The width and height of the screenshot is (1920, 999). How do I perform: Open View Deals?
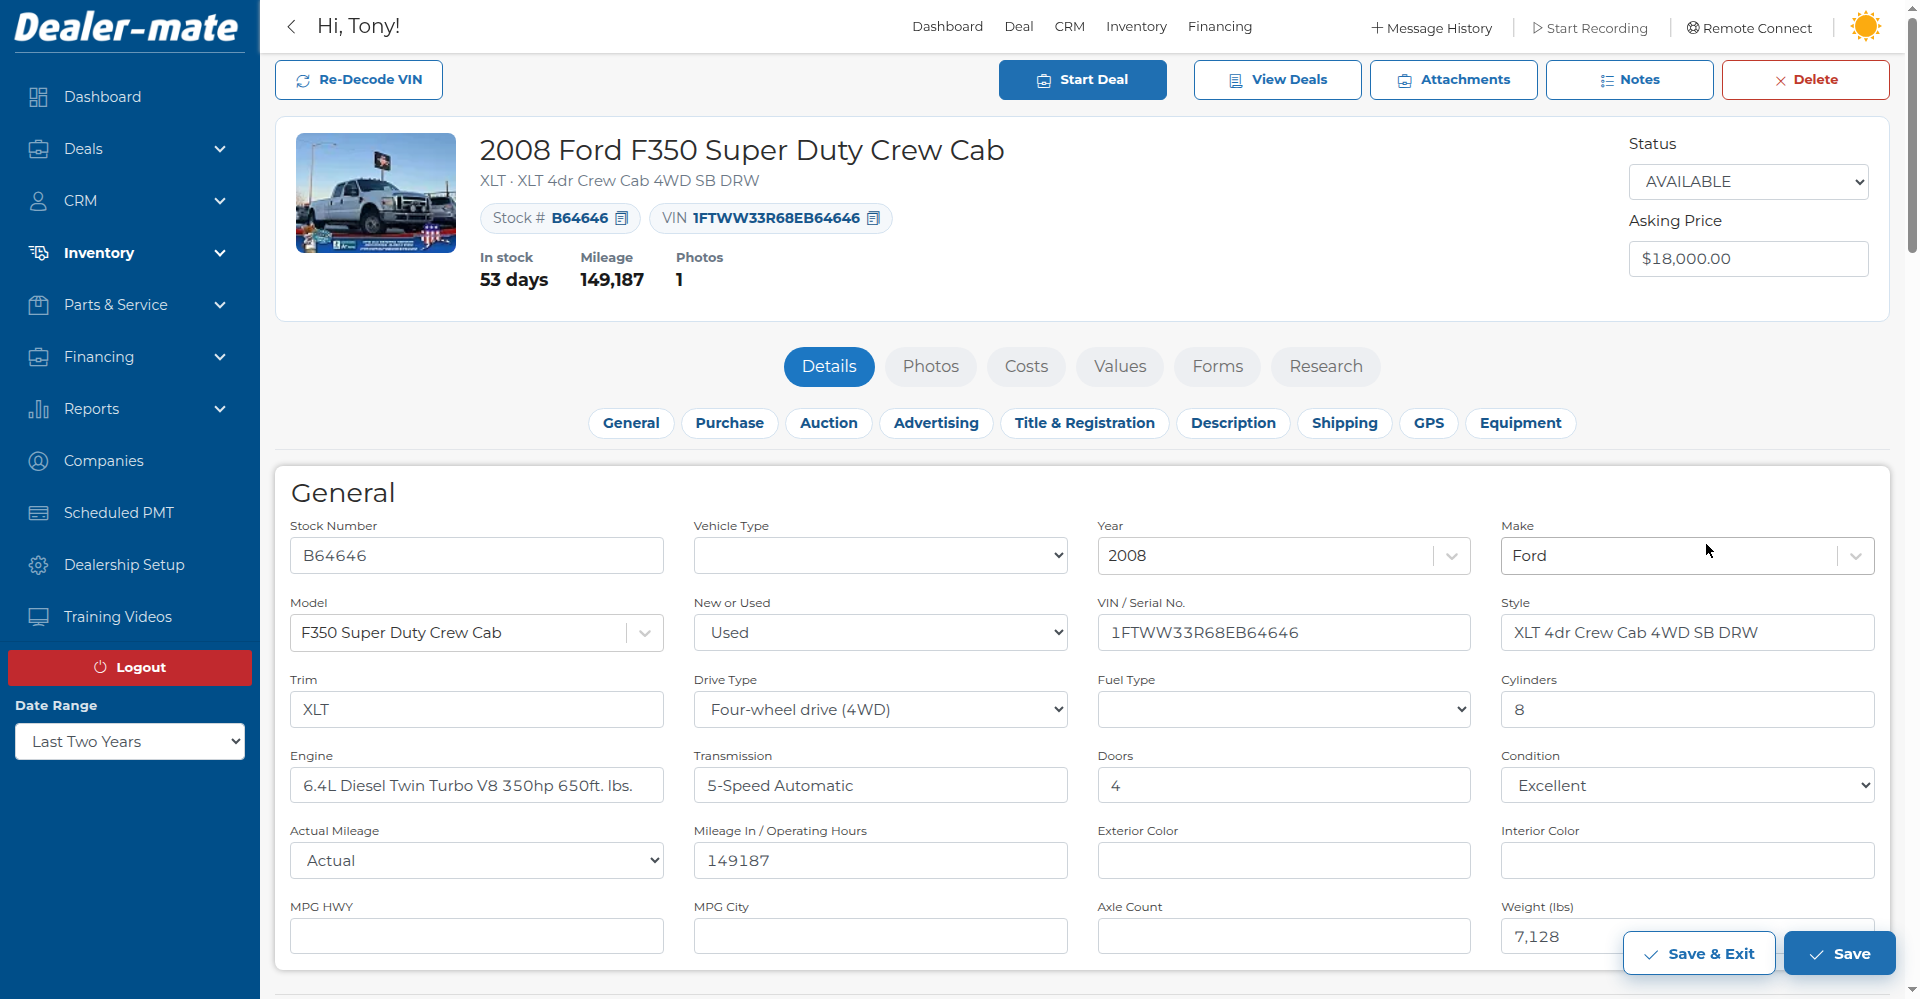[1277, 80]
